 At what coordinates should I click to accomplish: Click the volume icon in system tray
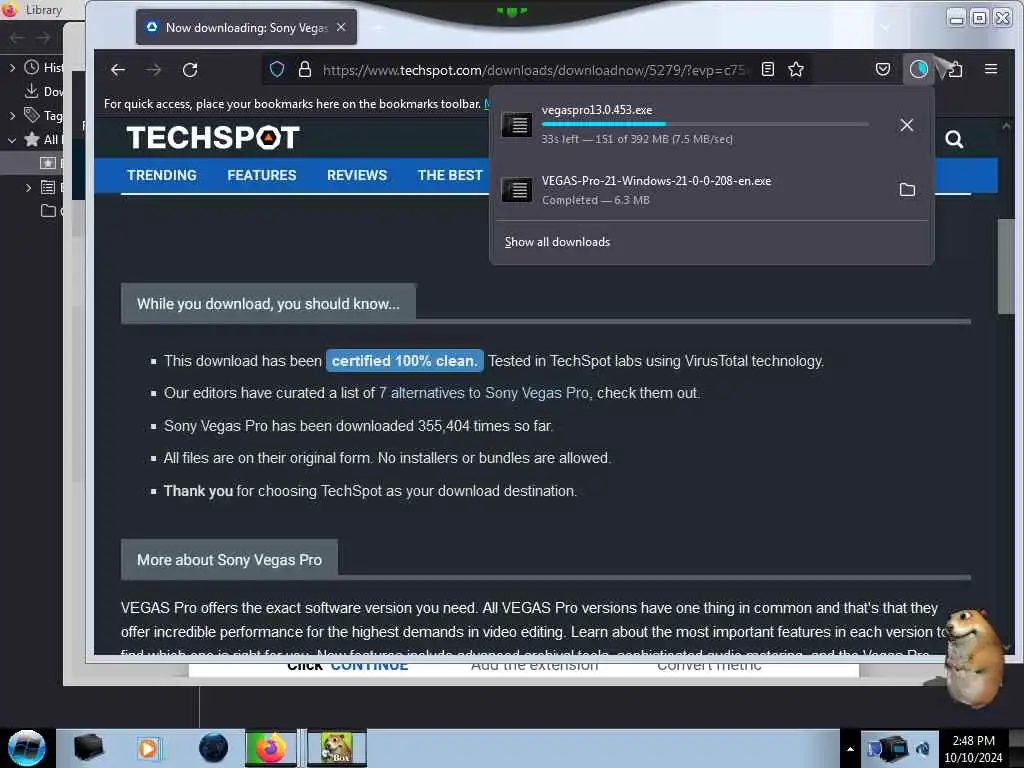[923, 749]
